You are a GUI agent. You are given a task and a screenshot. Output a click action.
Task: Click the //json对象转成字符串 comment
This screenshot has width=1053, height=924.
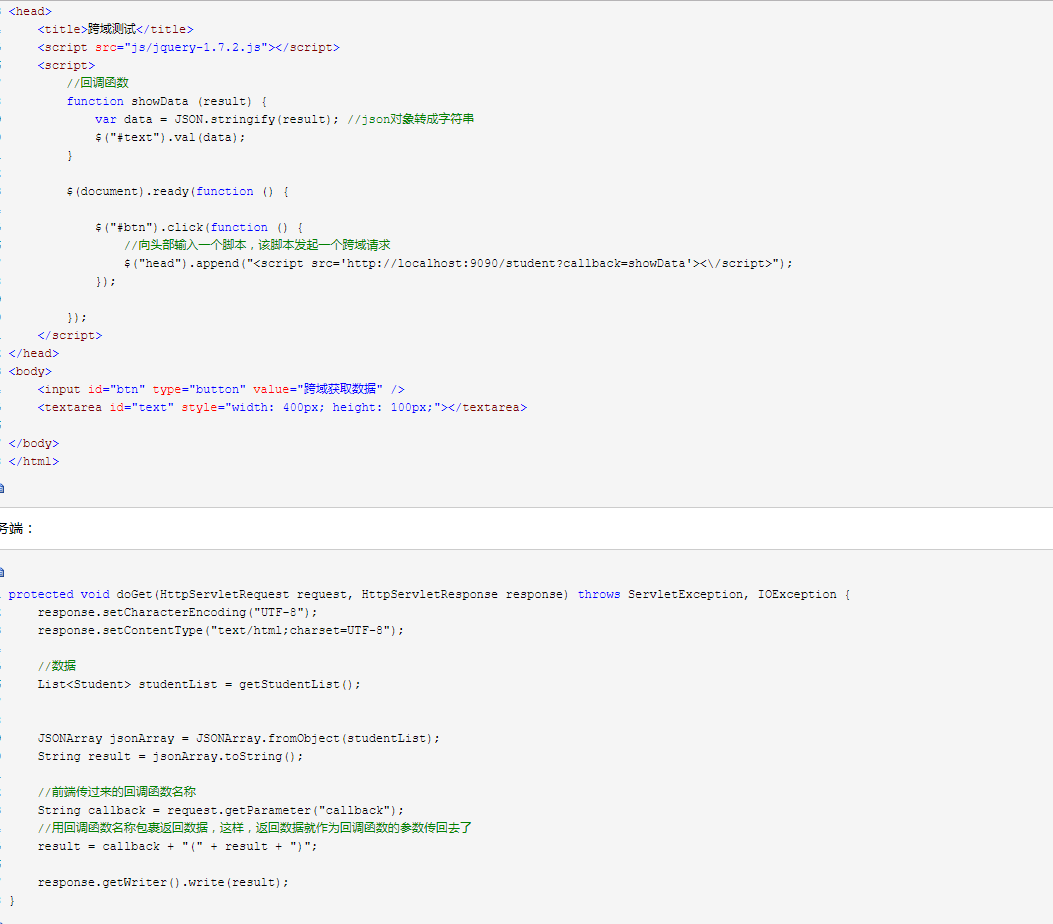(x=411, y=120)
